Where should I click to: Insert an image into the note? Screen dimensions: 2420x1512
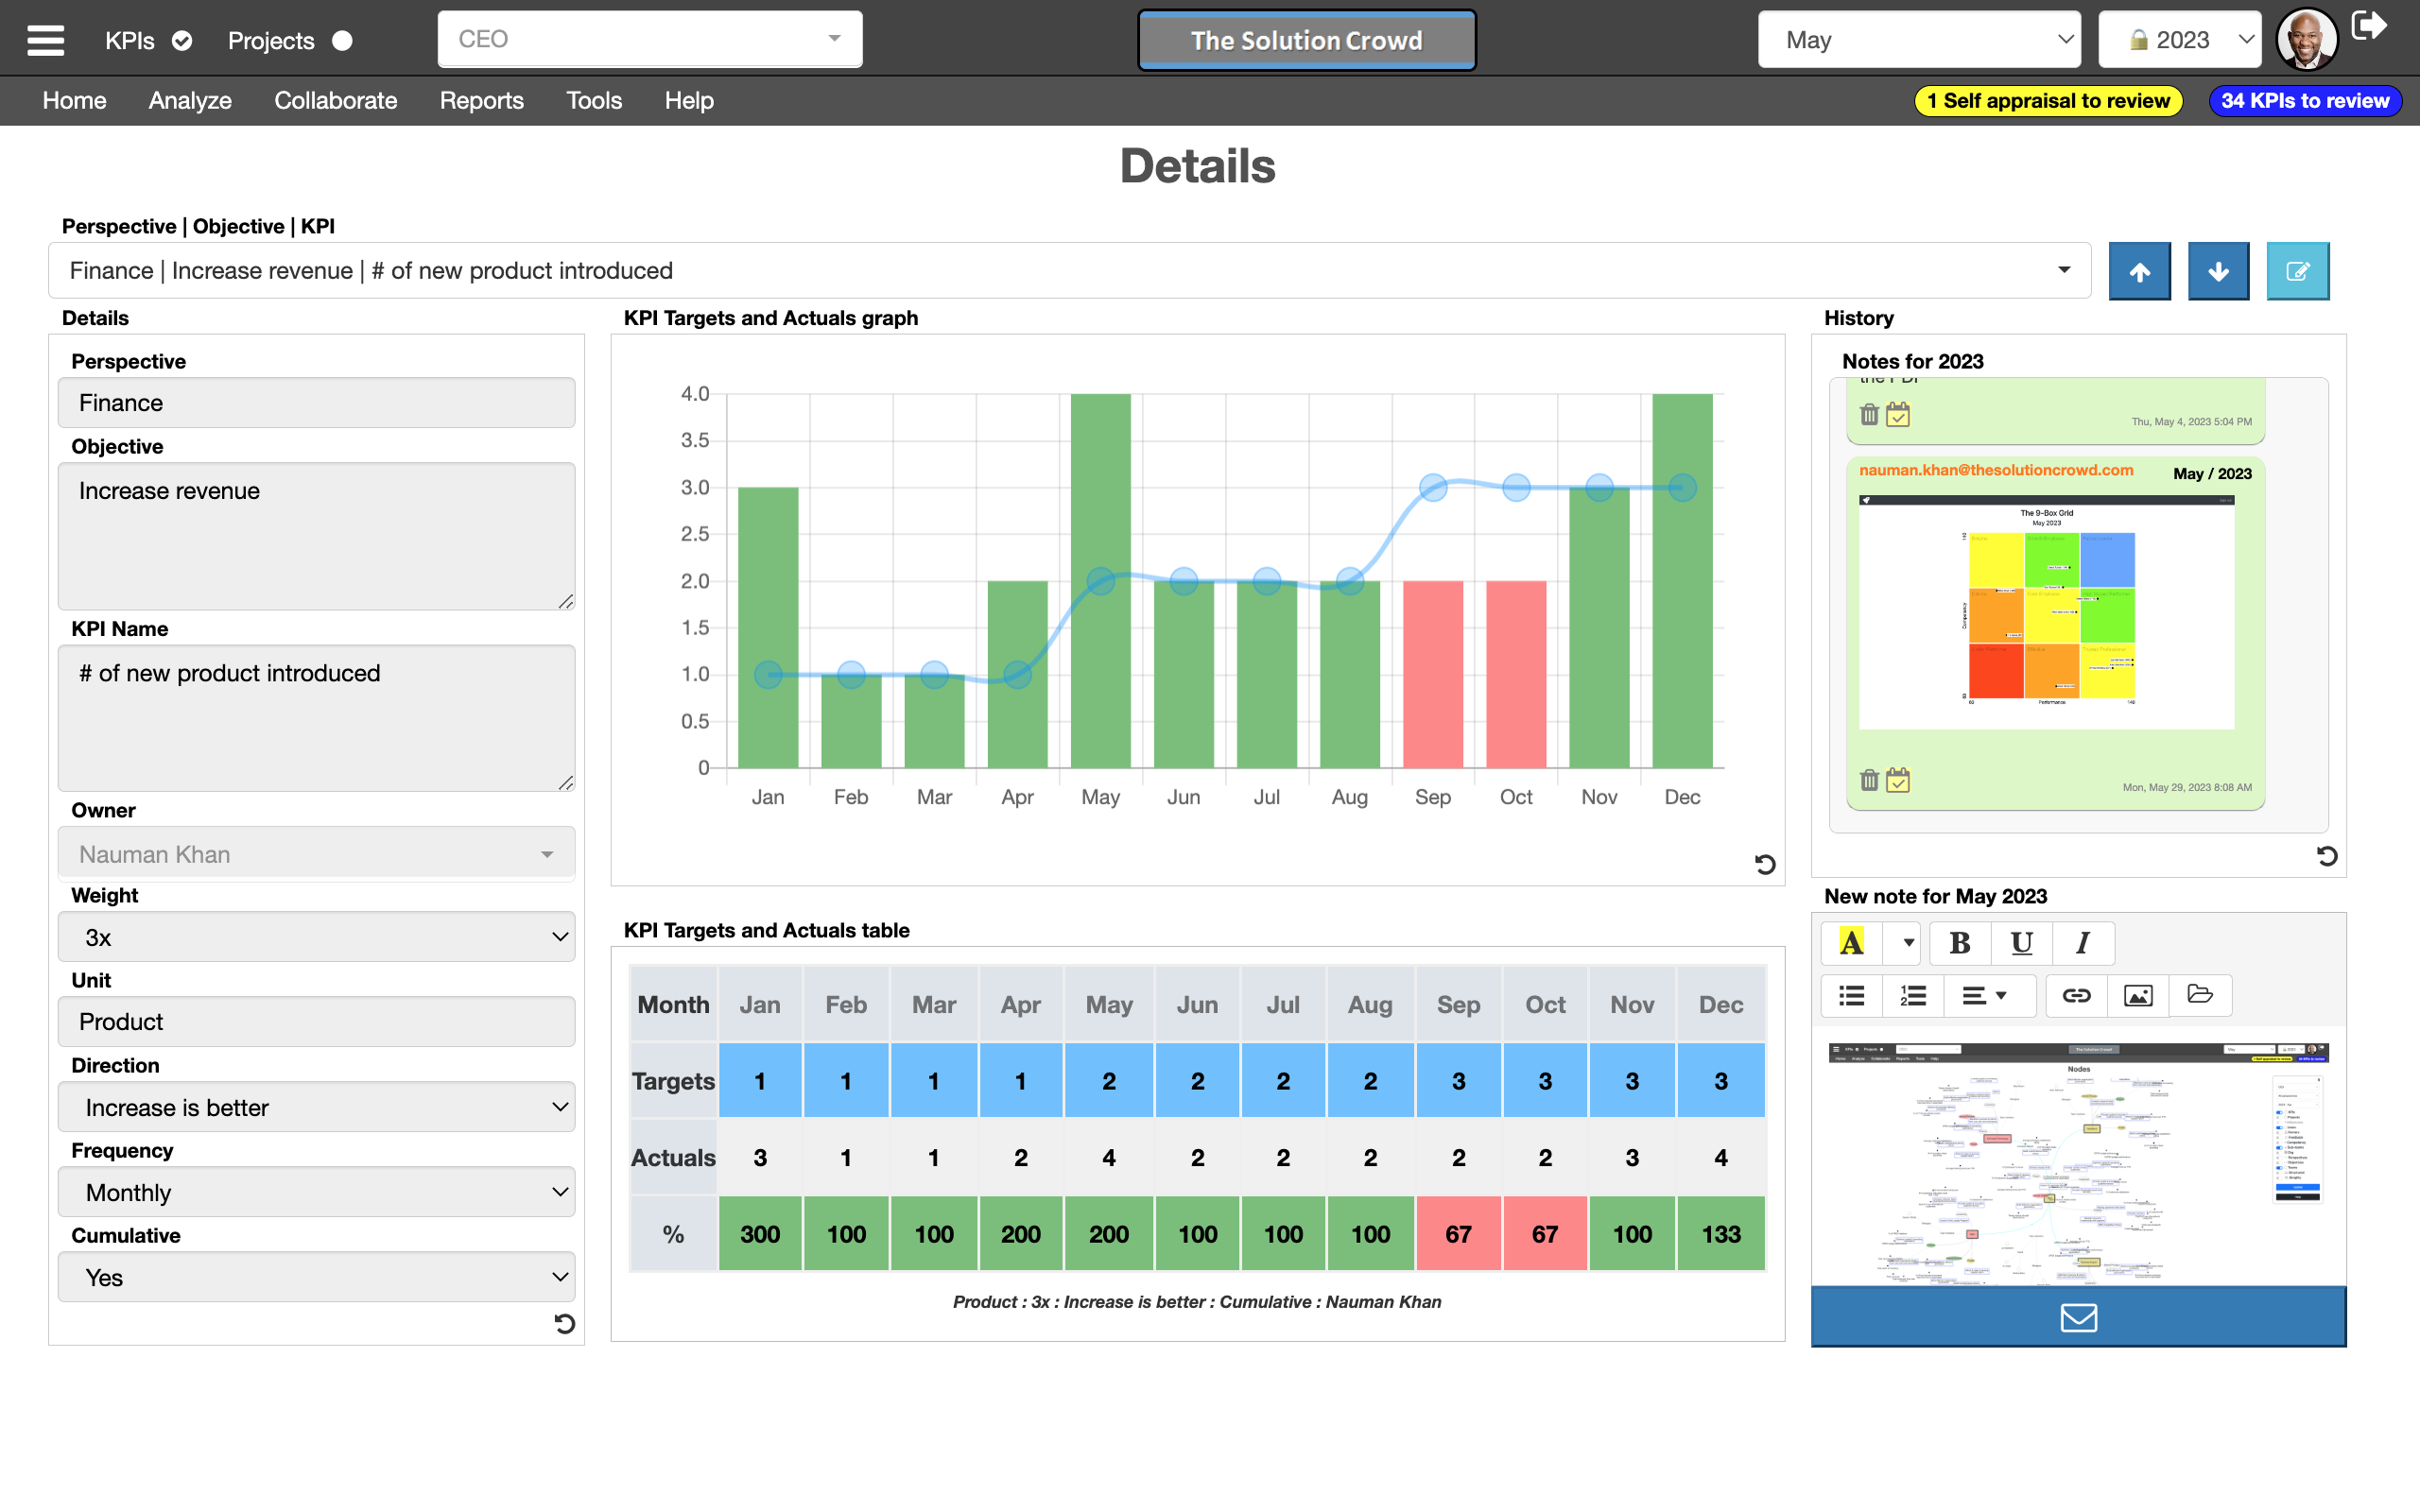tap(2138, 995)
